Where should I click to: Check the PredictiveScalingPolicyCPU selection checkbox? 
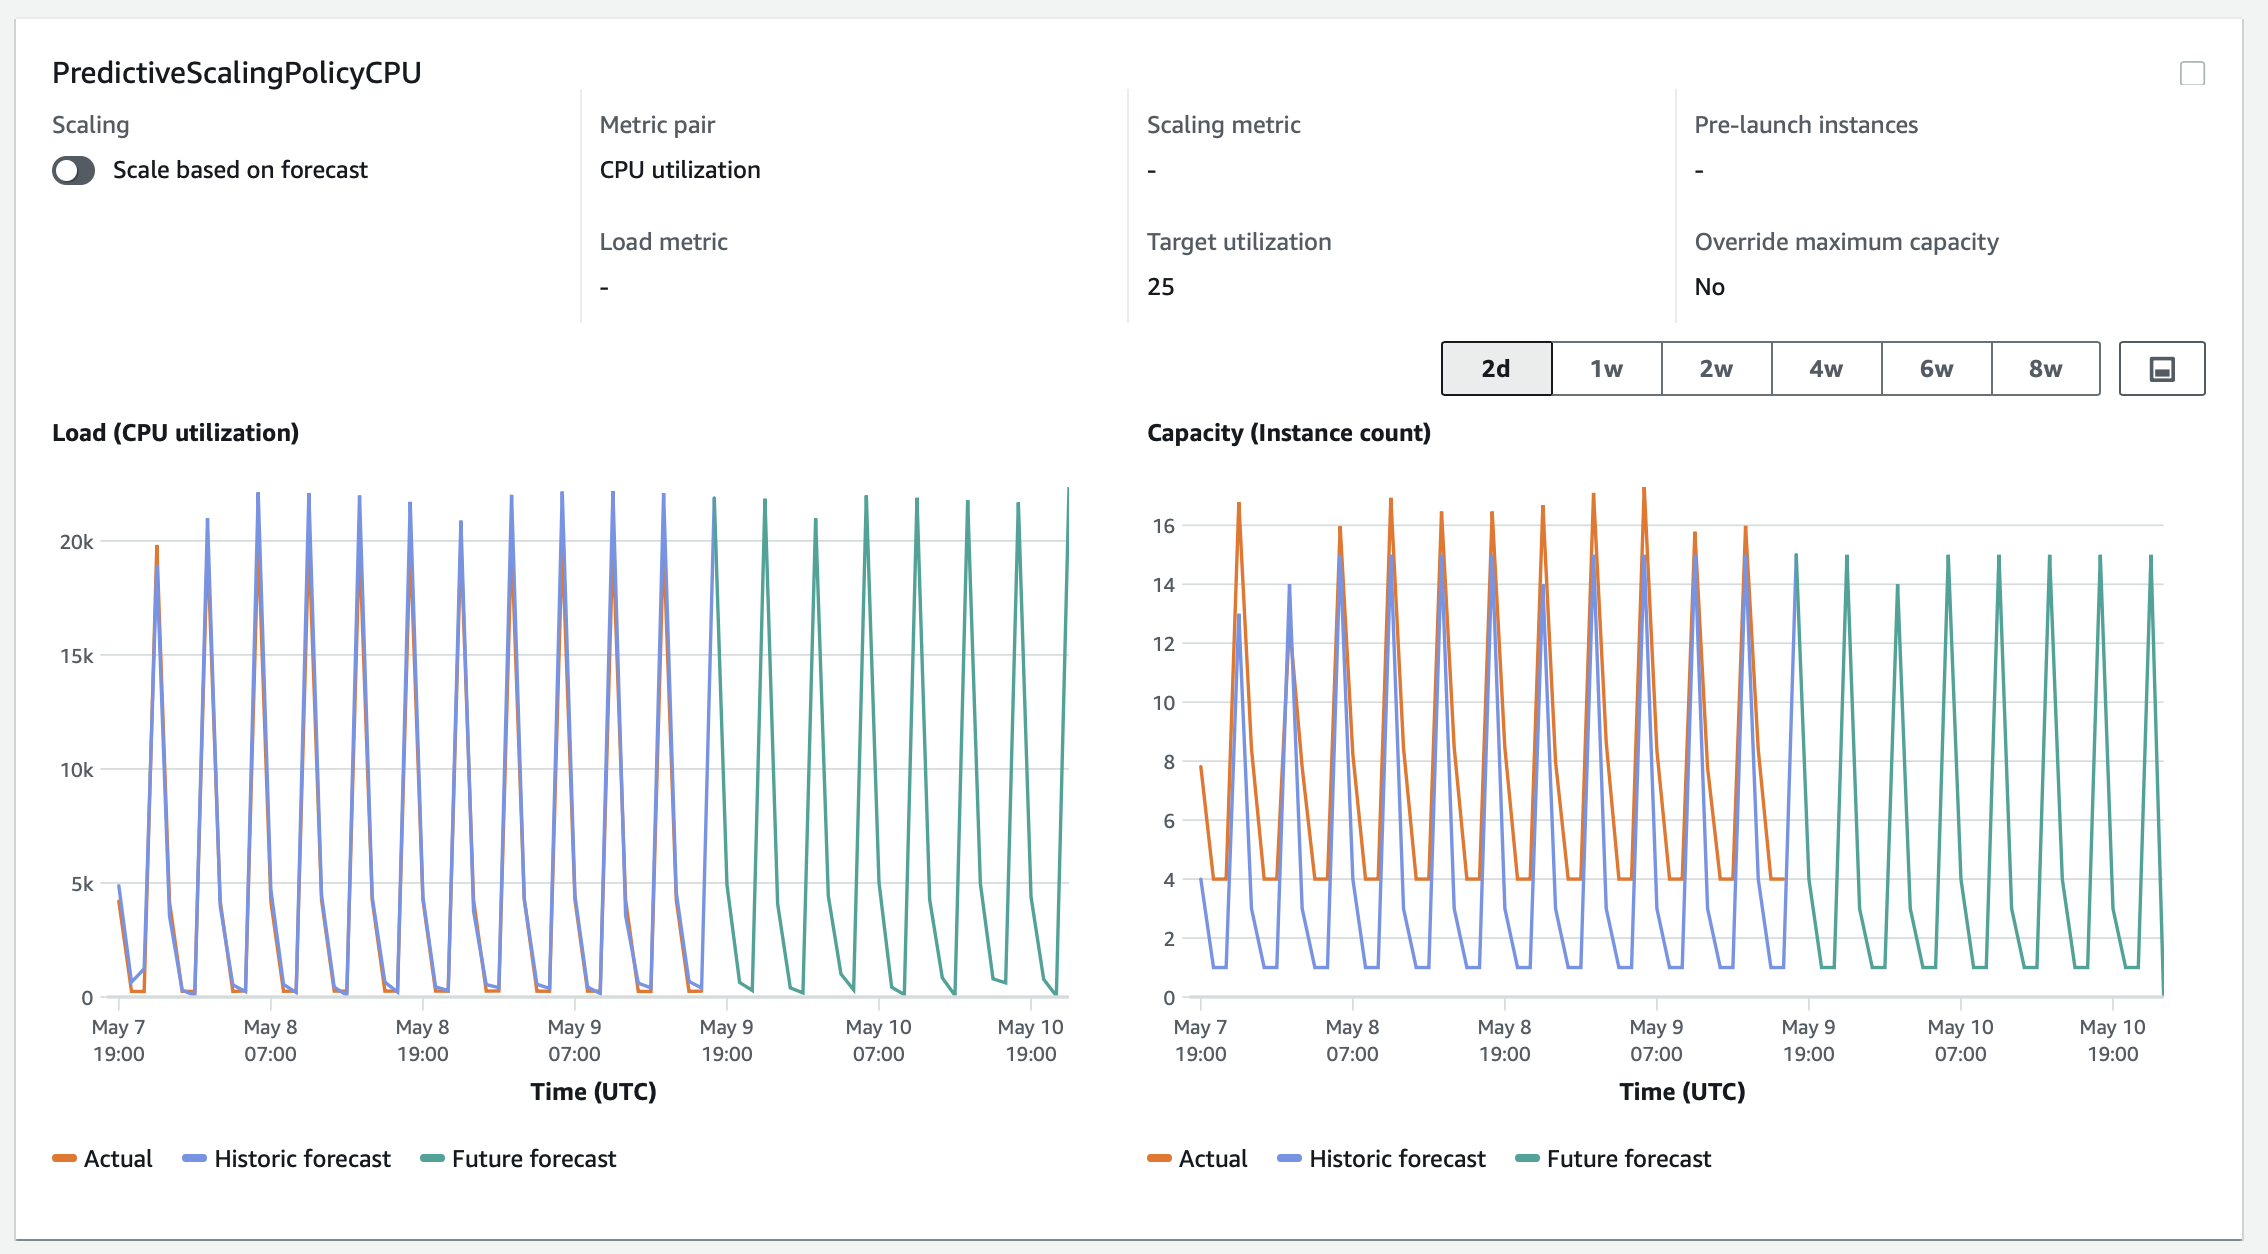coord(2192,74)
